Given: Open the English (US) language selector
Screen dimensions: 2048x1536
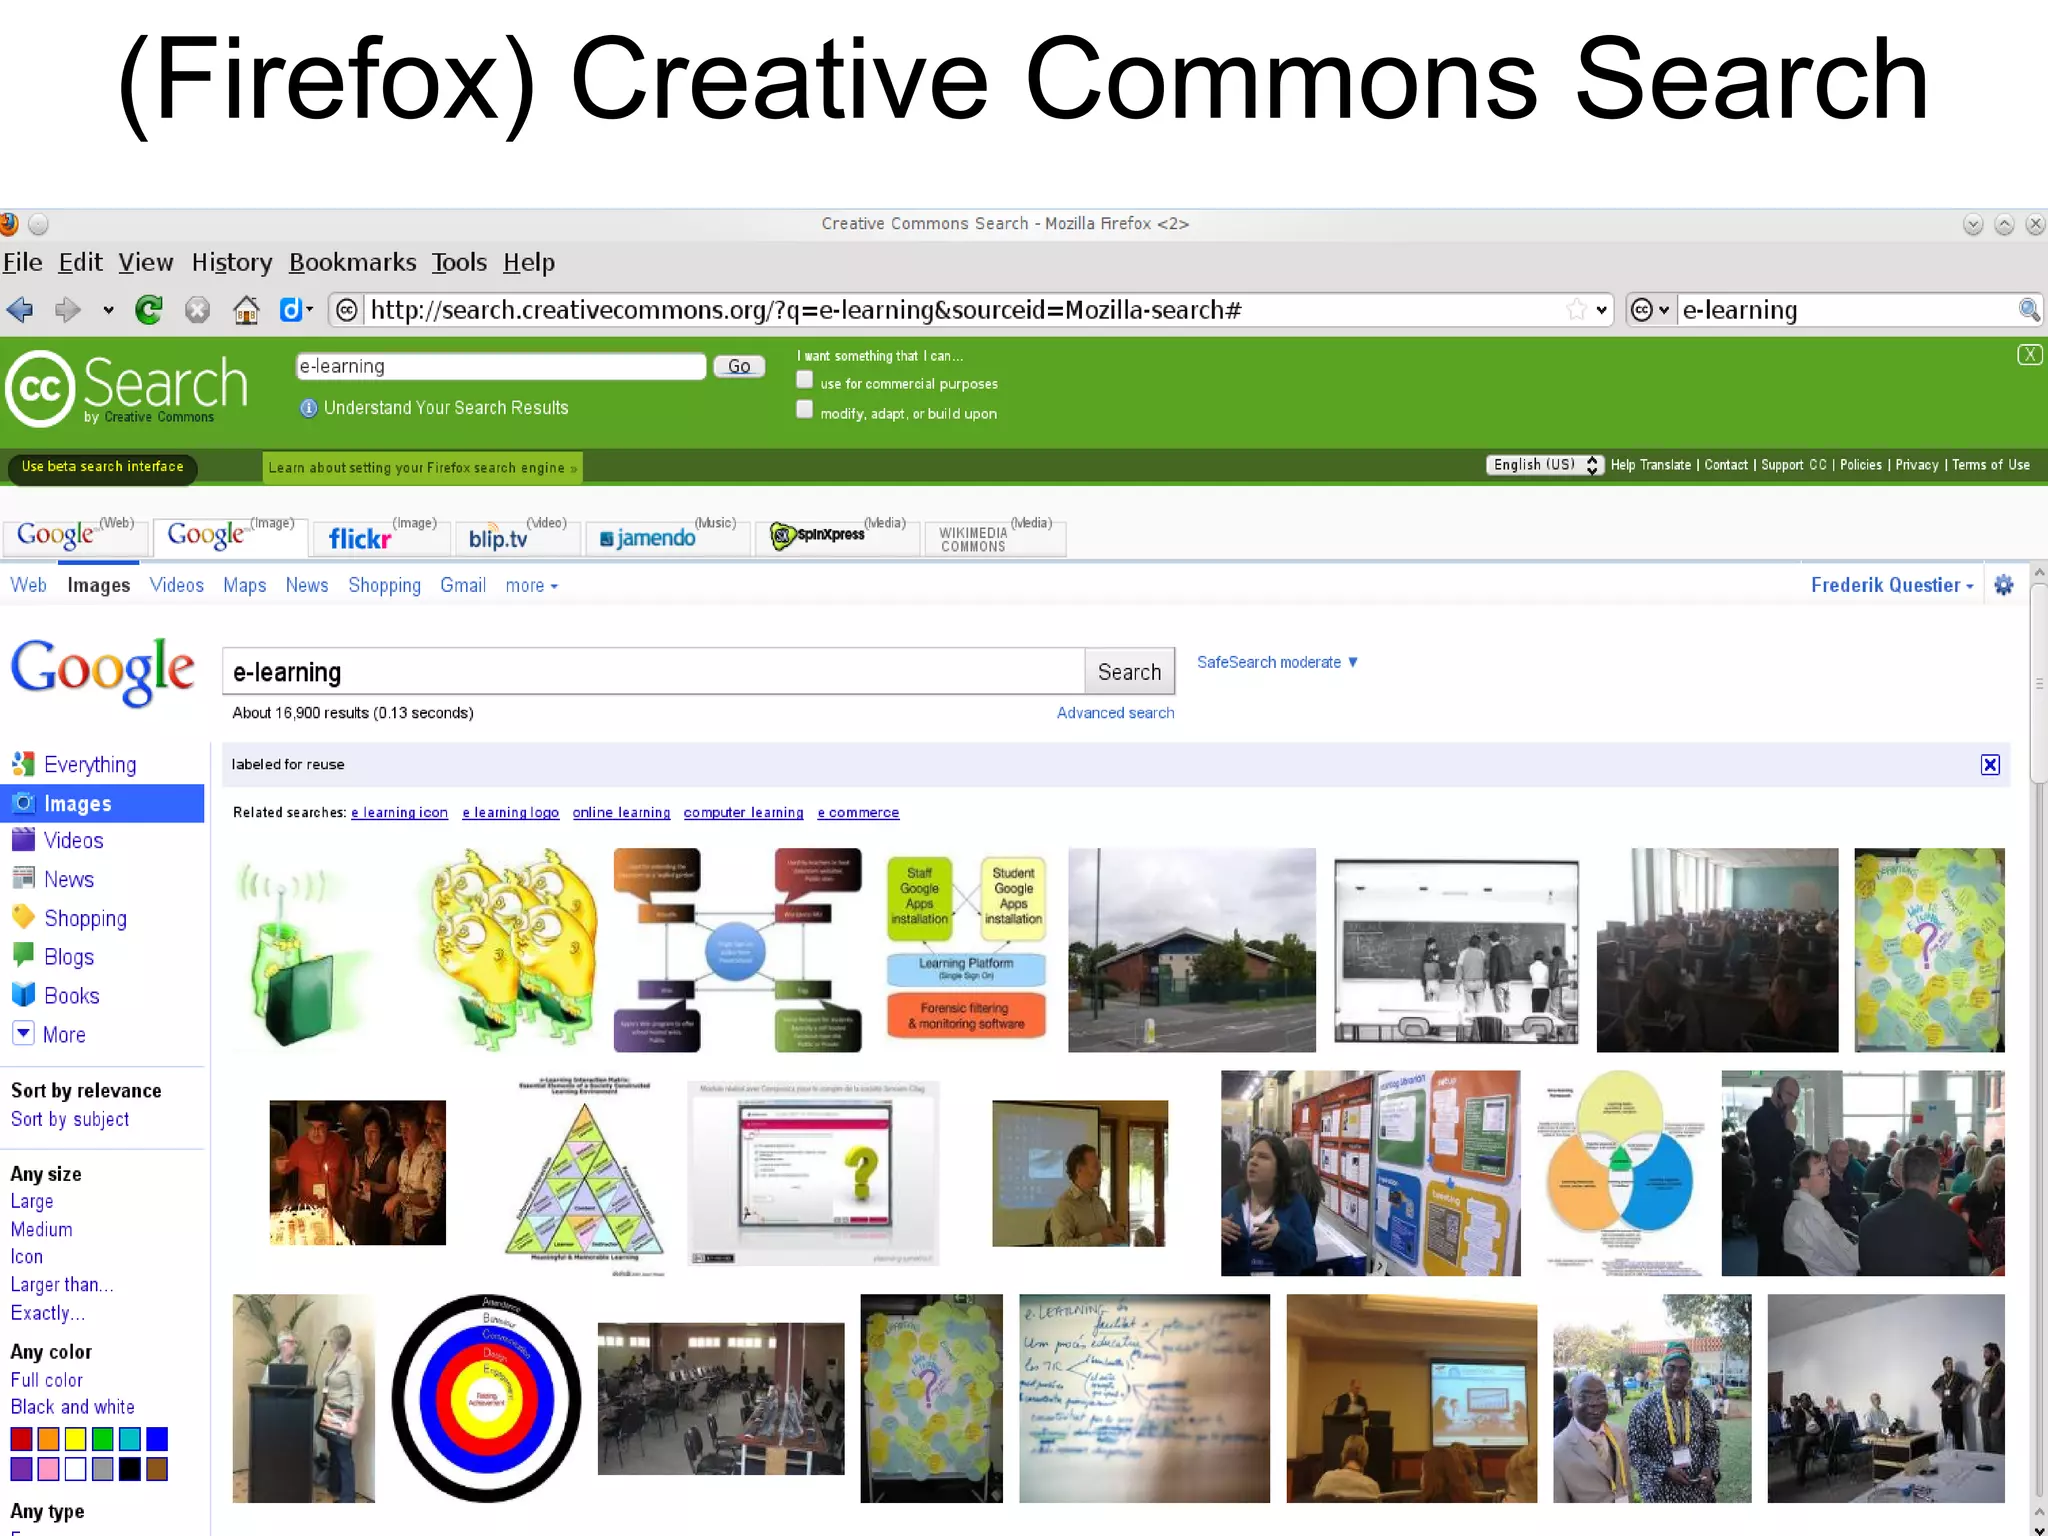Looking at the screenshot, I should point(1545,465).
